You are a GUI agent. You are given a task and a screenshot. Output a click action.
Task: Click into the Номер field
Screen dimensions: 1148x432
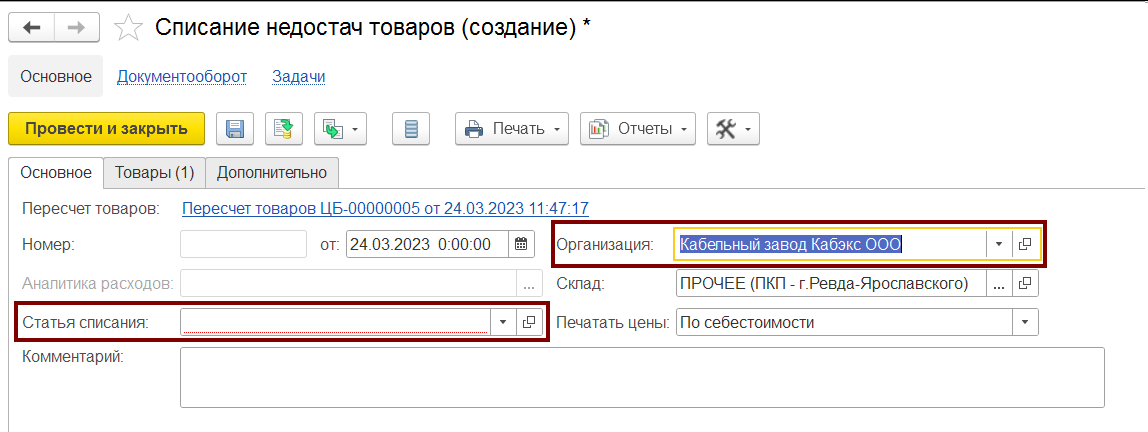coord(243,244)
